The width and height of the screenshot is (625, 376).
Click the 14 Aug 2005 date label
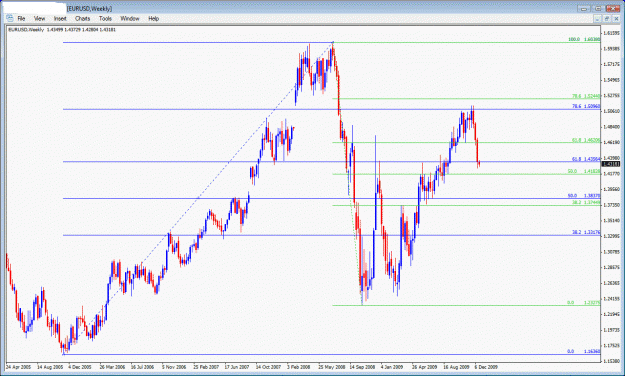point(50,367)
